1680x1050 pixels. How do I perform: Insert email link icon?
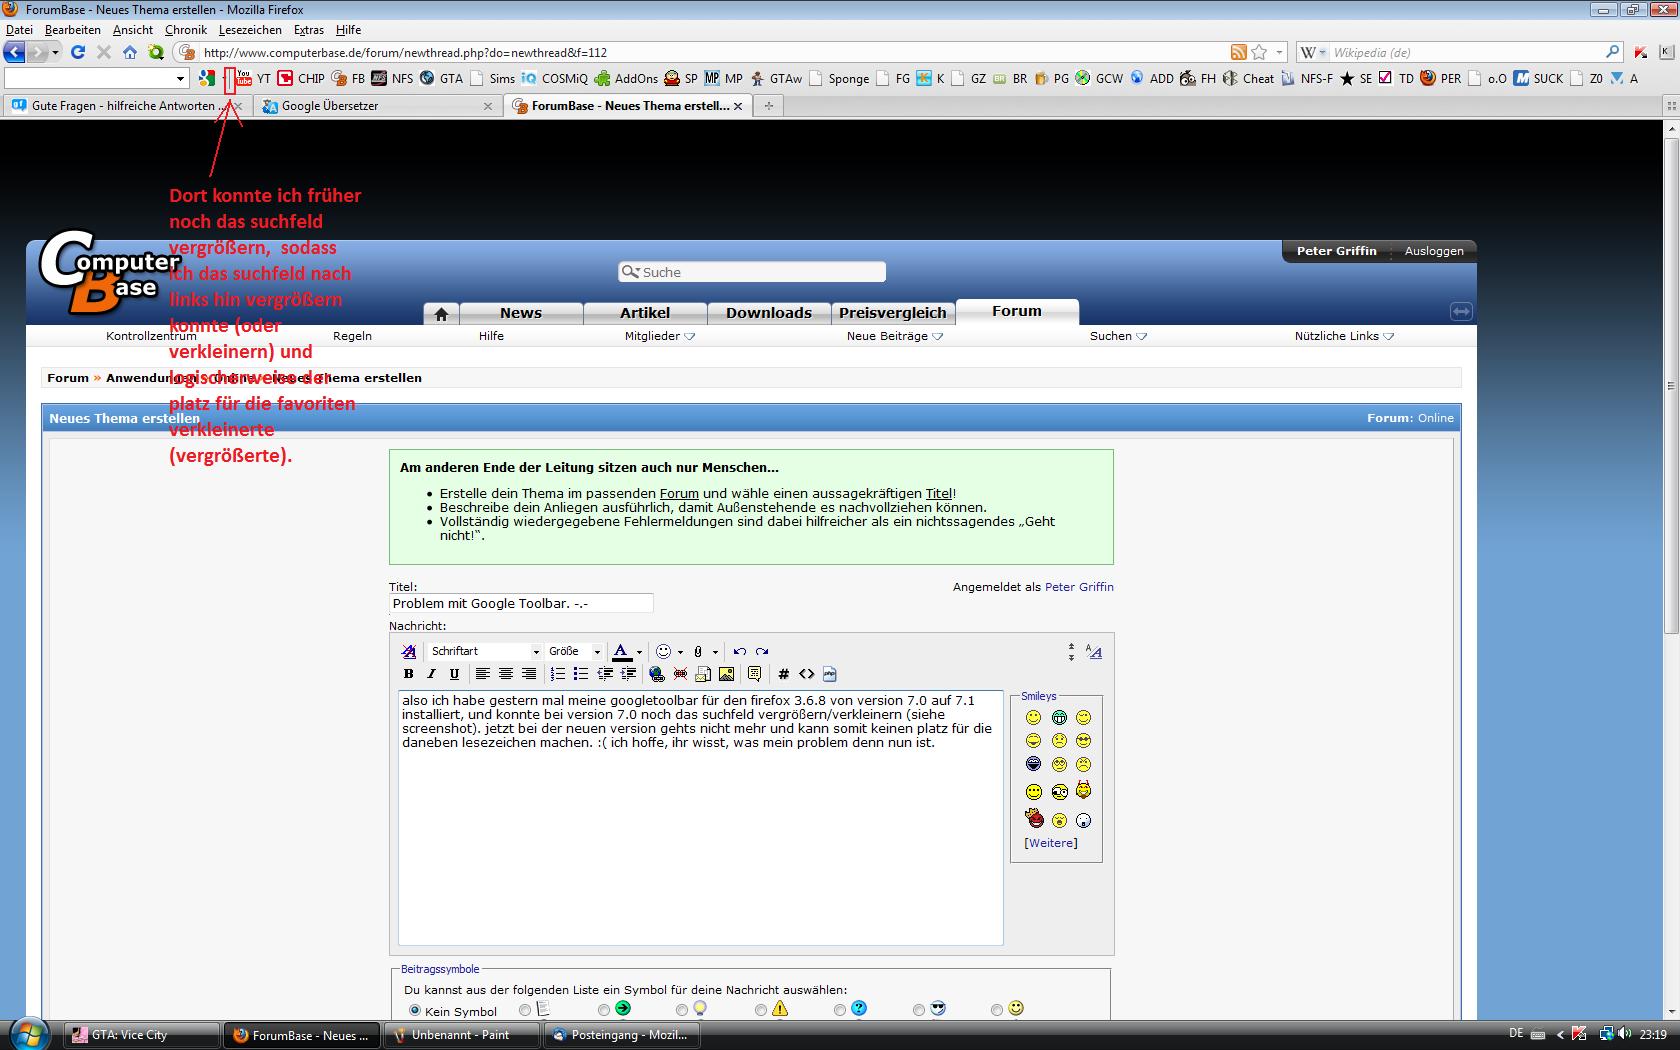pos(703,674)
